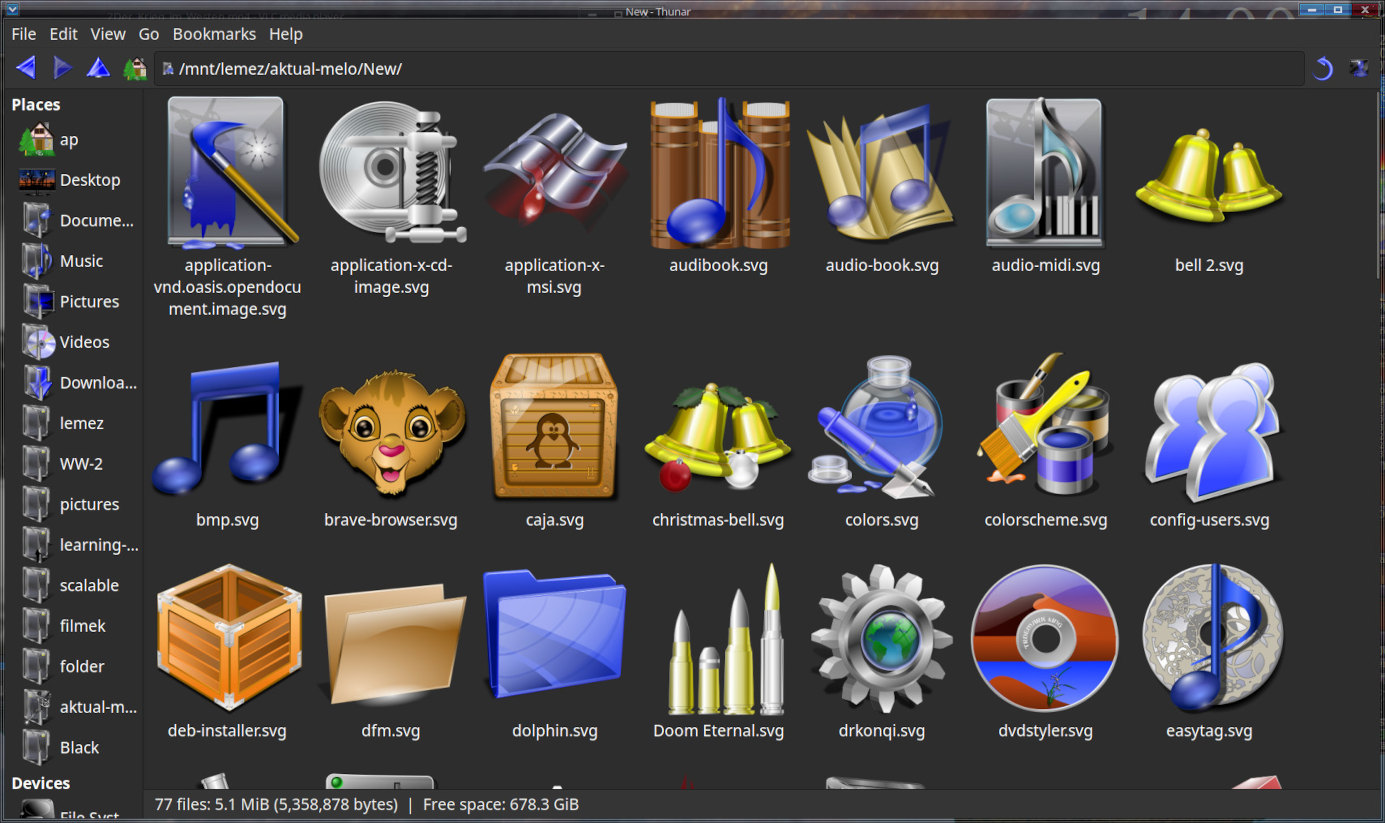1385x823 pixels.
Task: Open Desktop in Places sidebar
Action: (x=72, y=180)
